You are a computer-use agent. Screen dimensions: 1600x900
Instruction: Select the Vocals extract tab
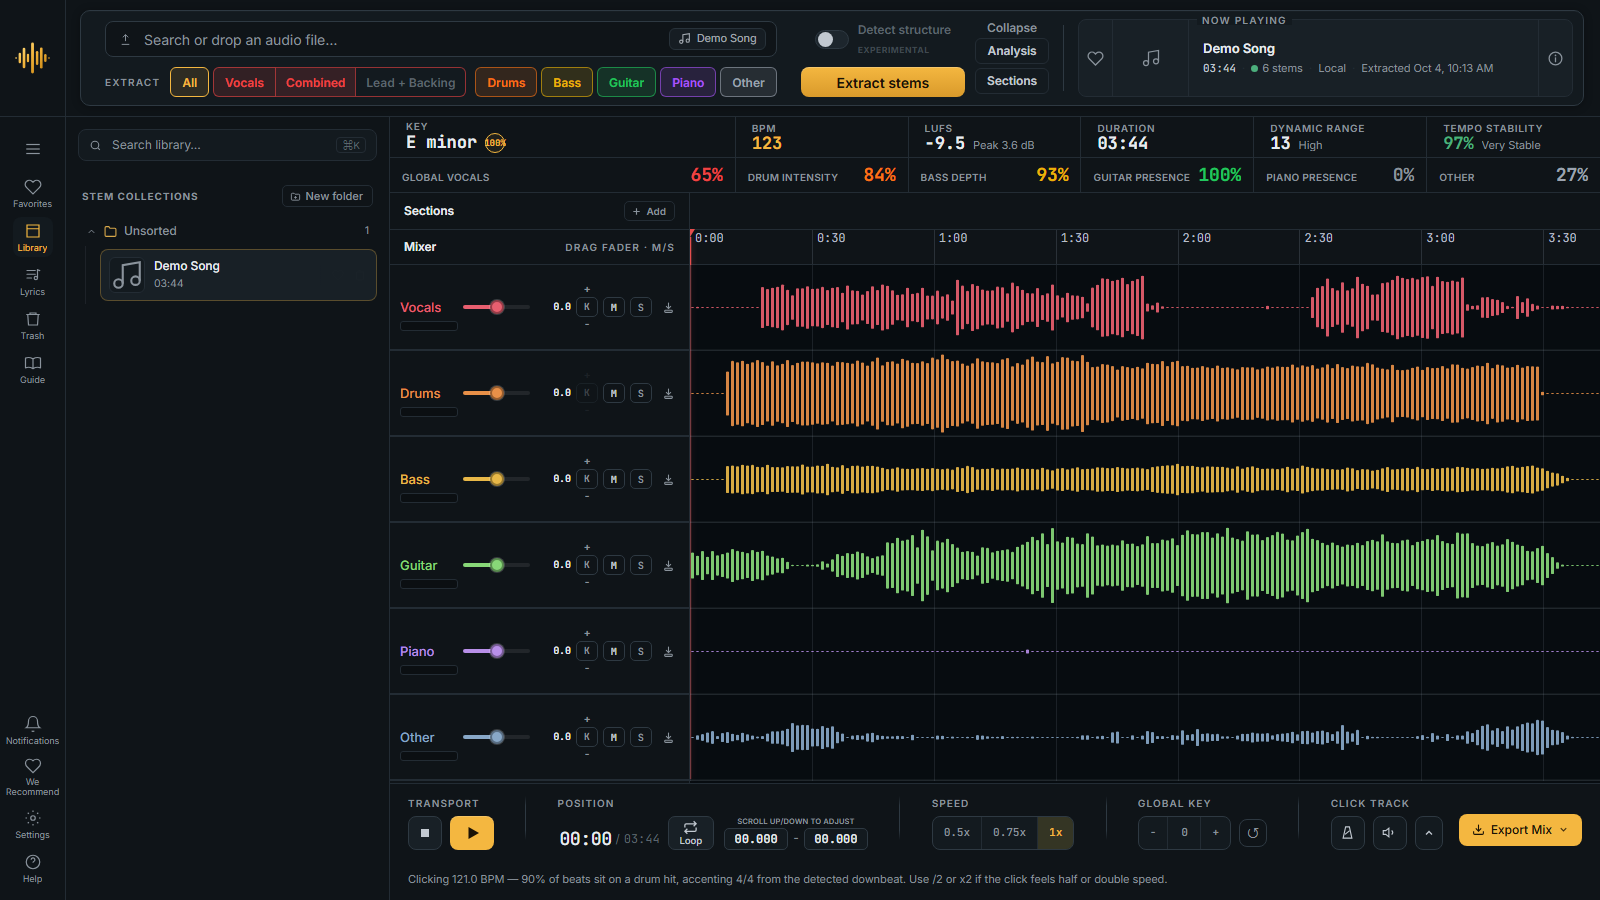(245, 83)
